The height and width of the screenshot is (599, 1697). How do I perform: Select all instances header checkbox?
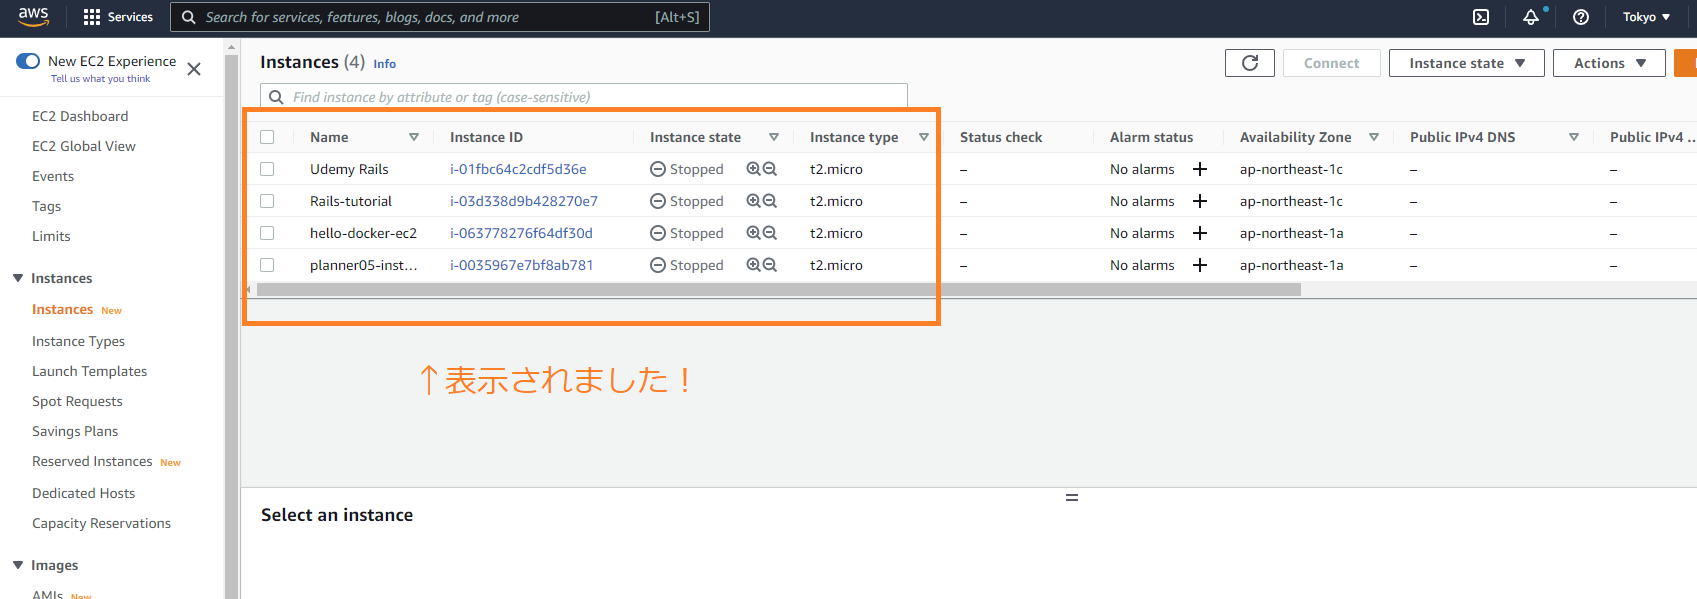(267, 137)
